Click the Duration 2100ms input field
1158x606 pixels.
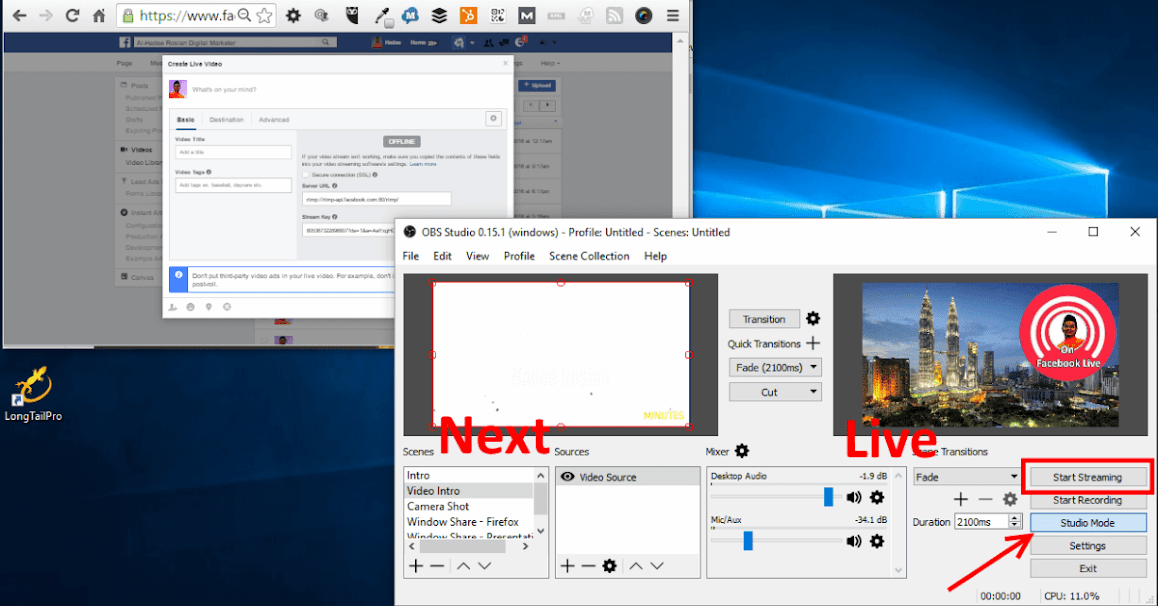click(981, 522)
